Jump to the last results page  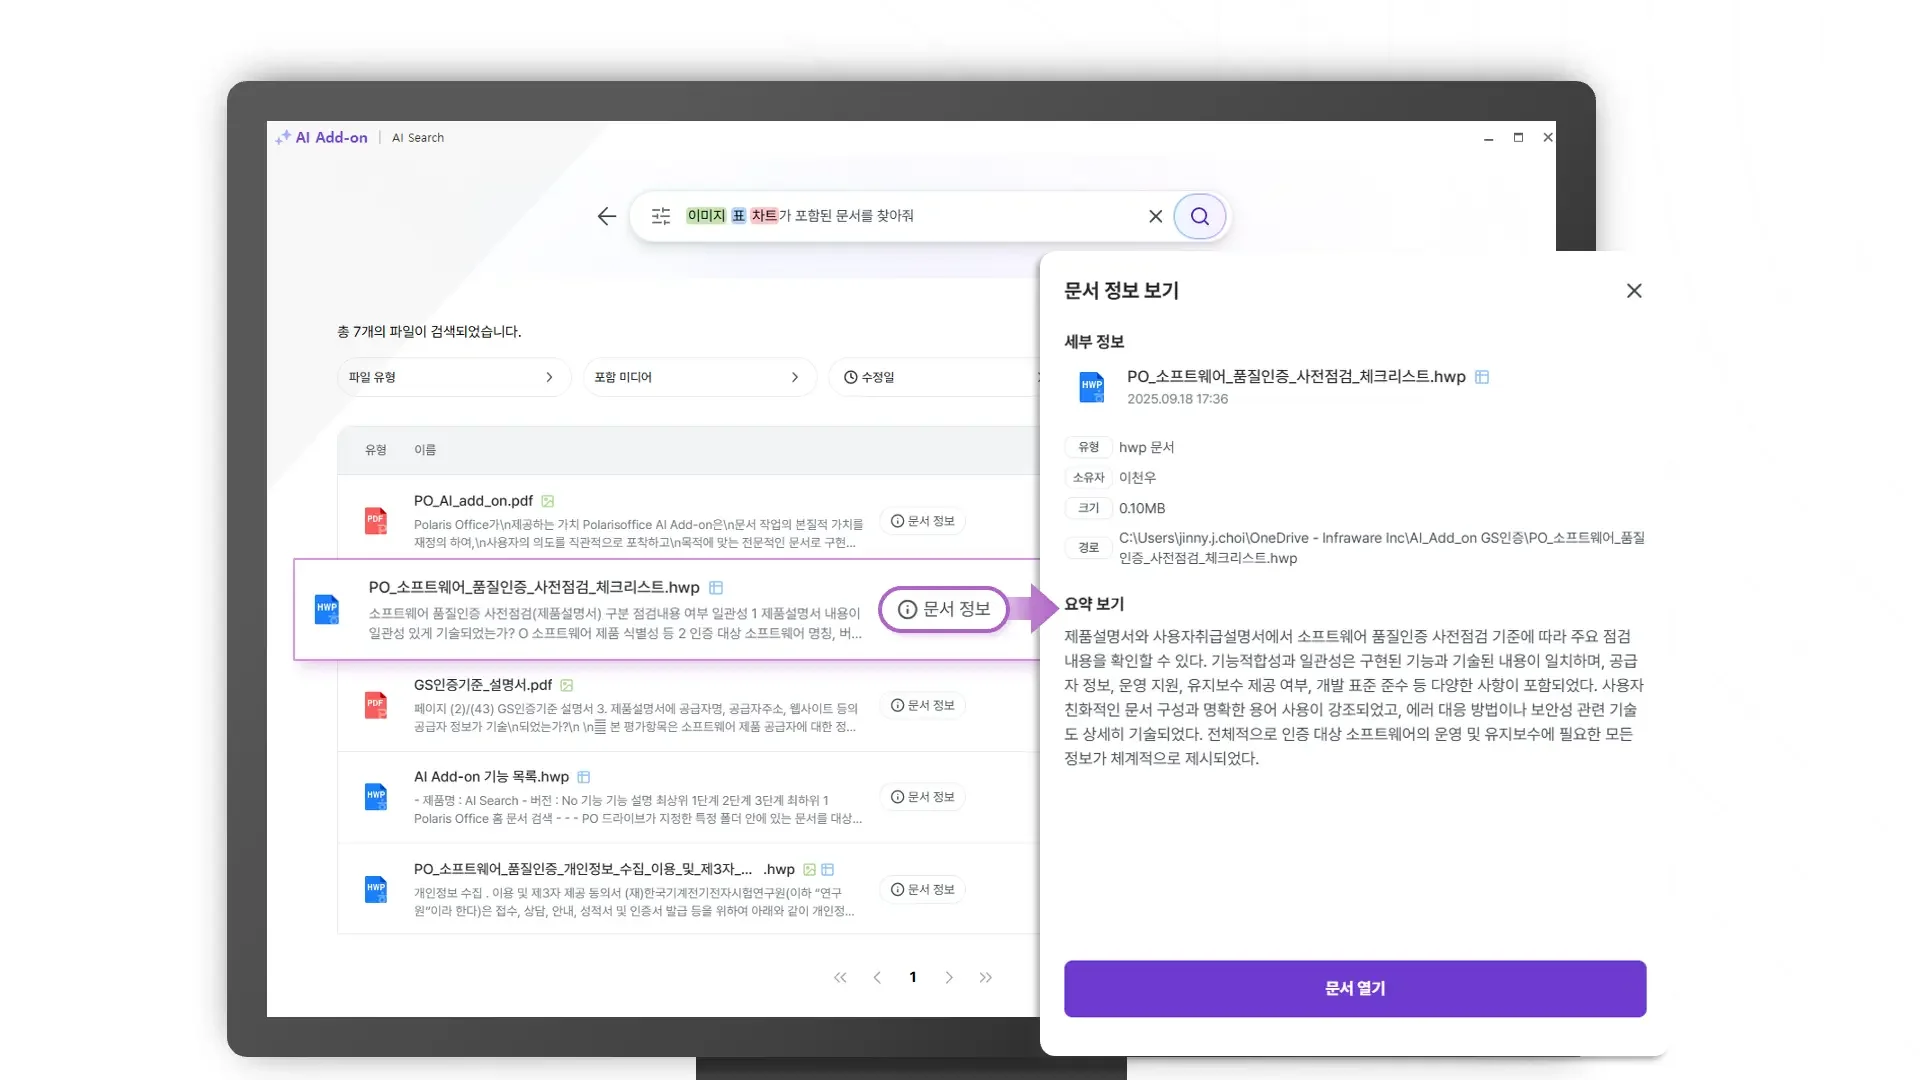coord(986,978)
